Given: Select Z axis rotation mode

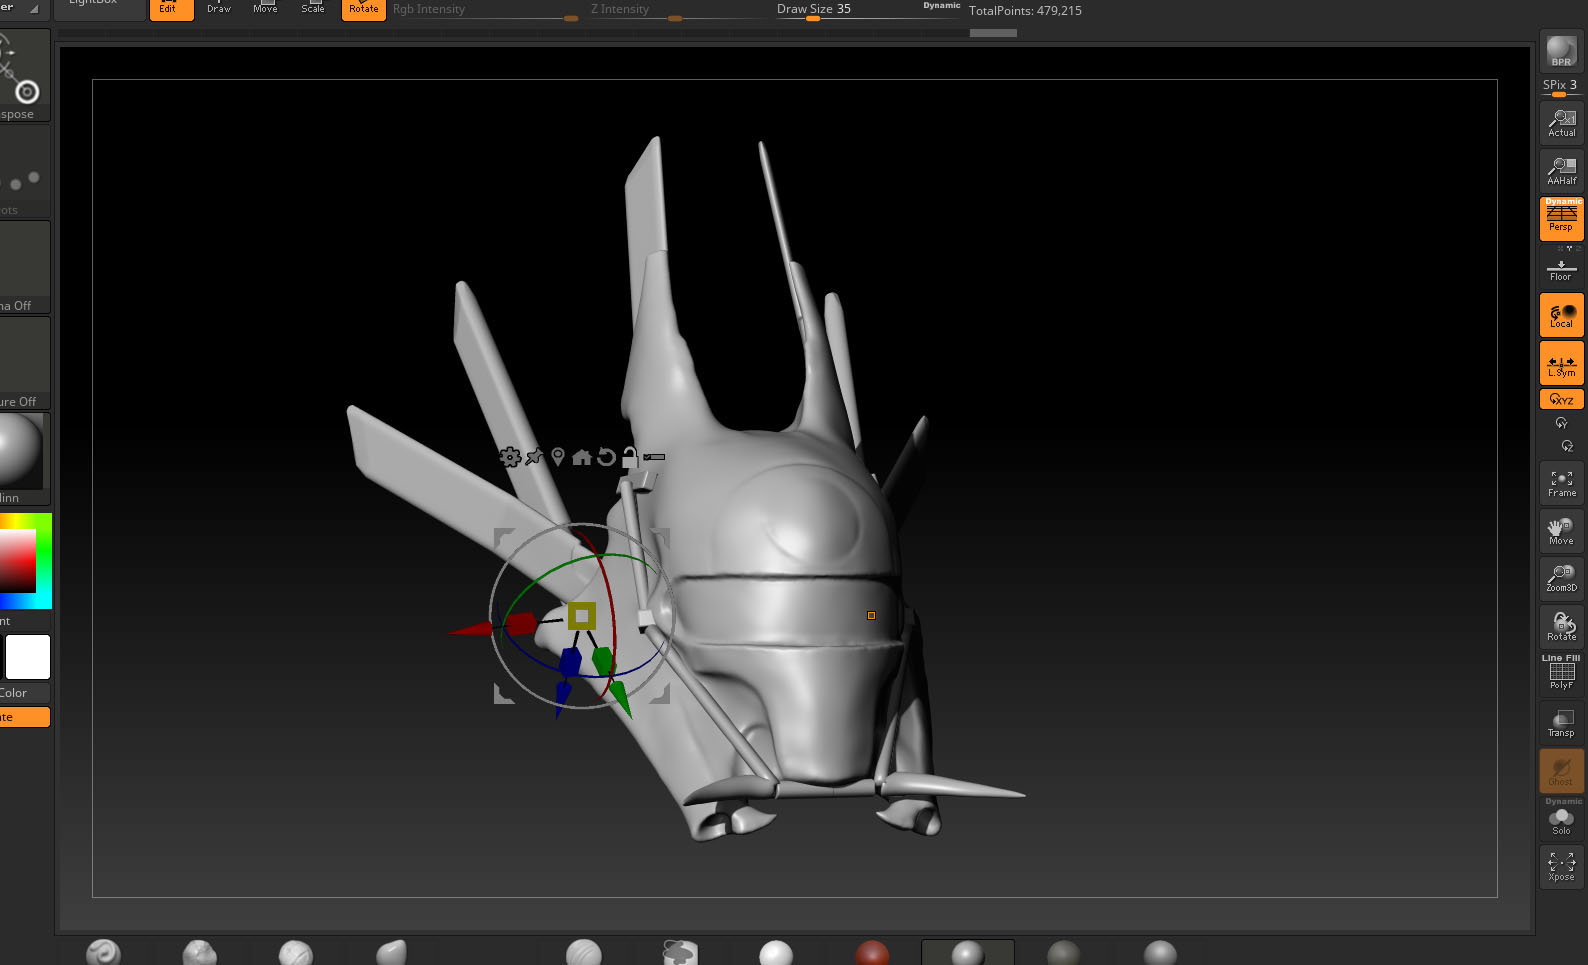Looking at the screenshot, I should [1567, 446].
